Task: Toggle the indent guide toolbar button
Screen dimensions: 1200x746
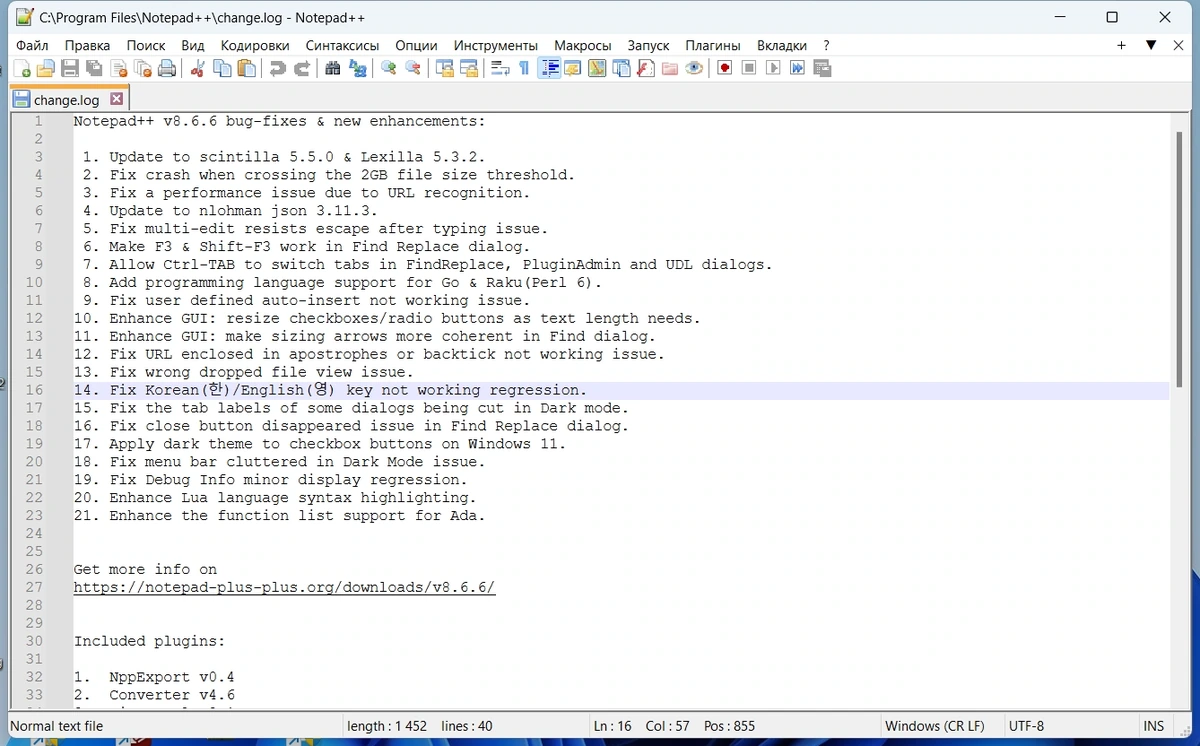Action: [549, 68]
